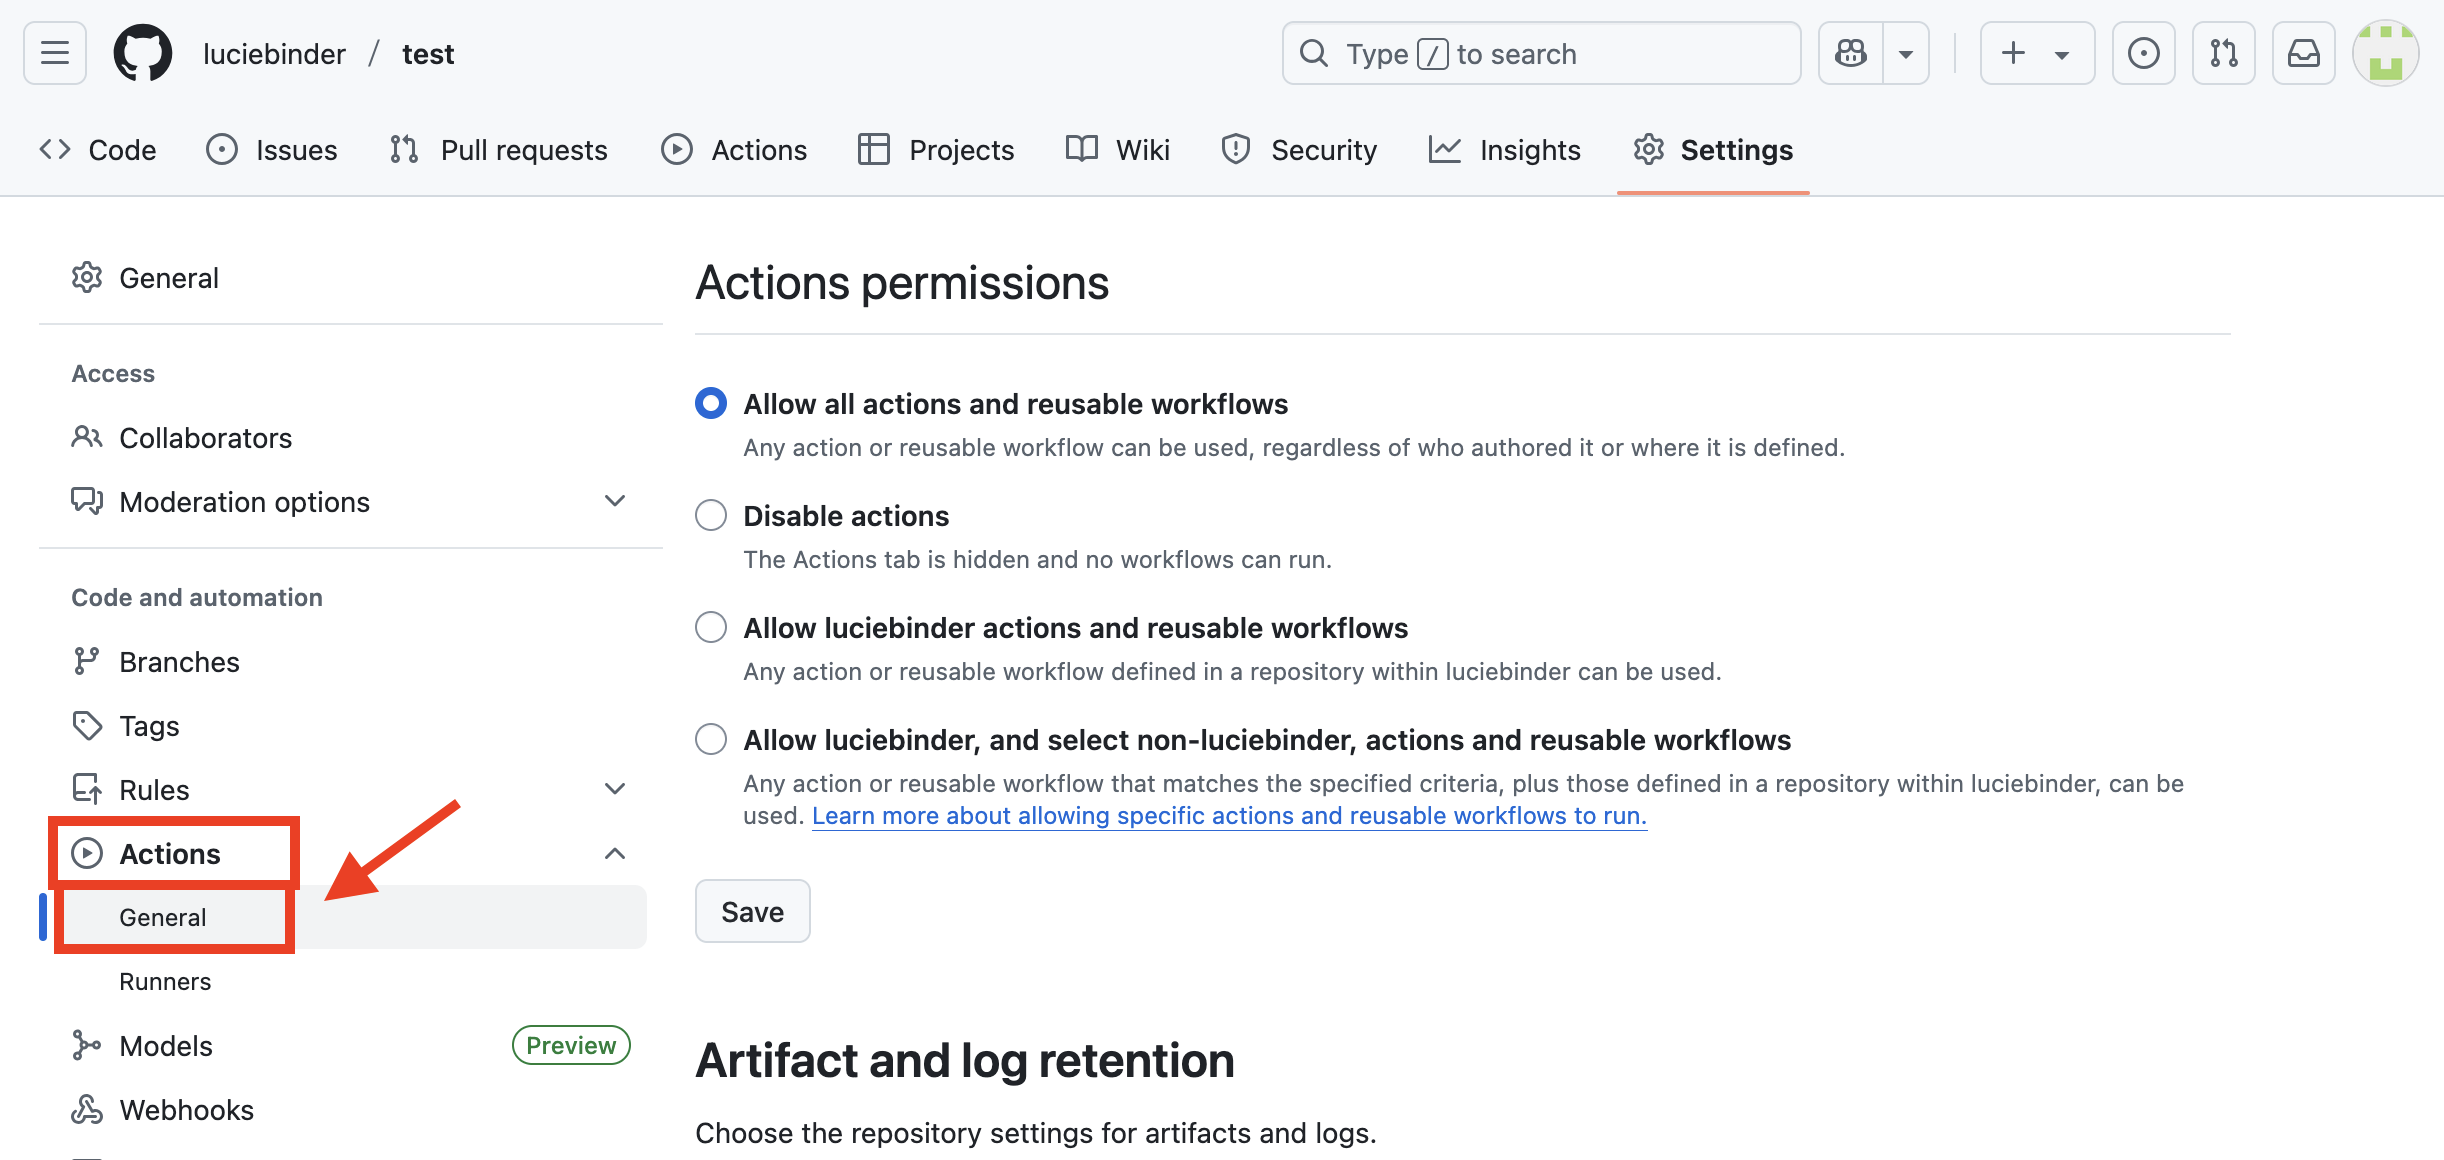Image resolution: width=2444 pixels, height=1160 pixels.
Task: Collapse the Actions sidebar section
Action: 615,853
